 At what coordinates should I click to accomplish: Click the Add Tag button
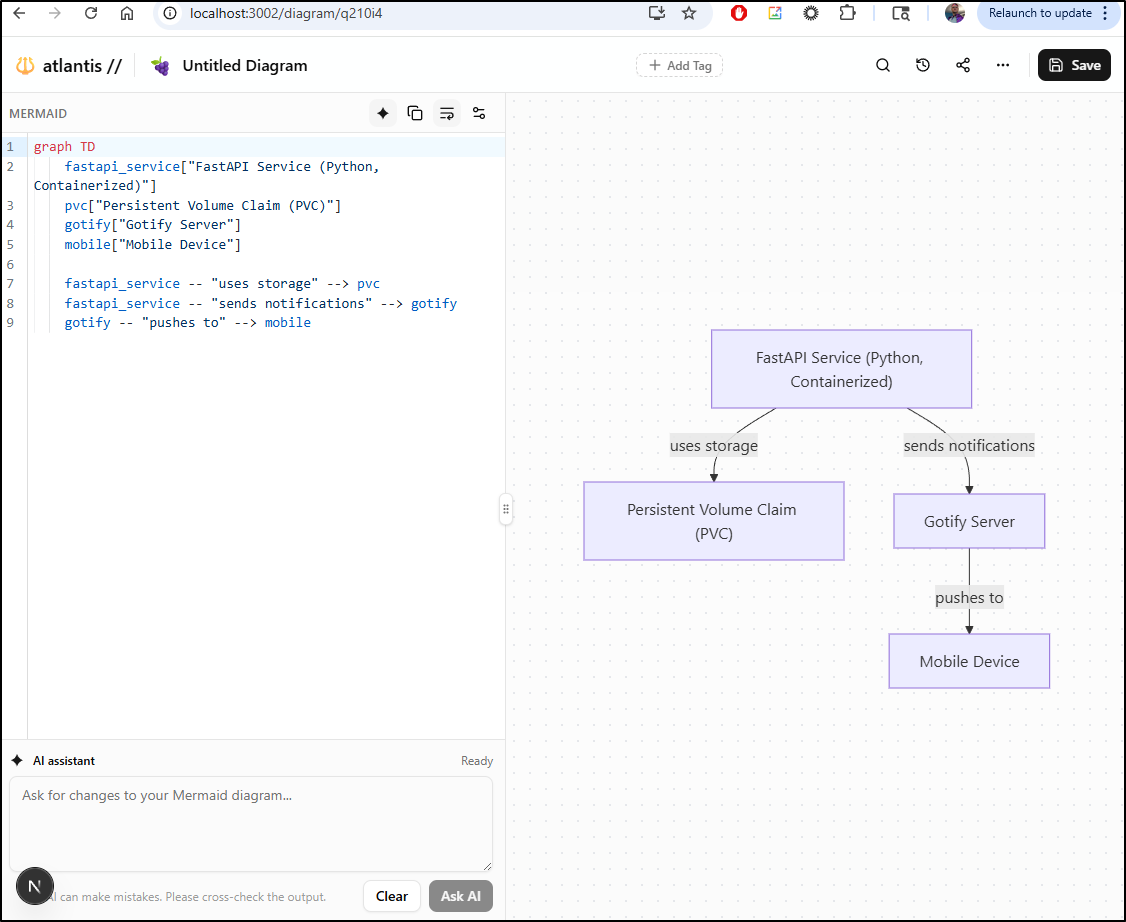tap(679, 65)
